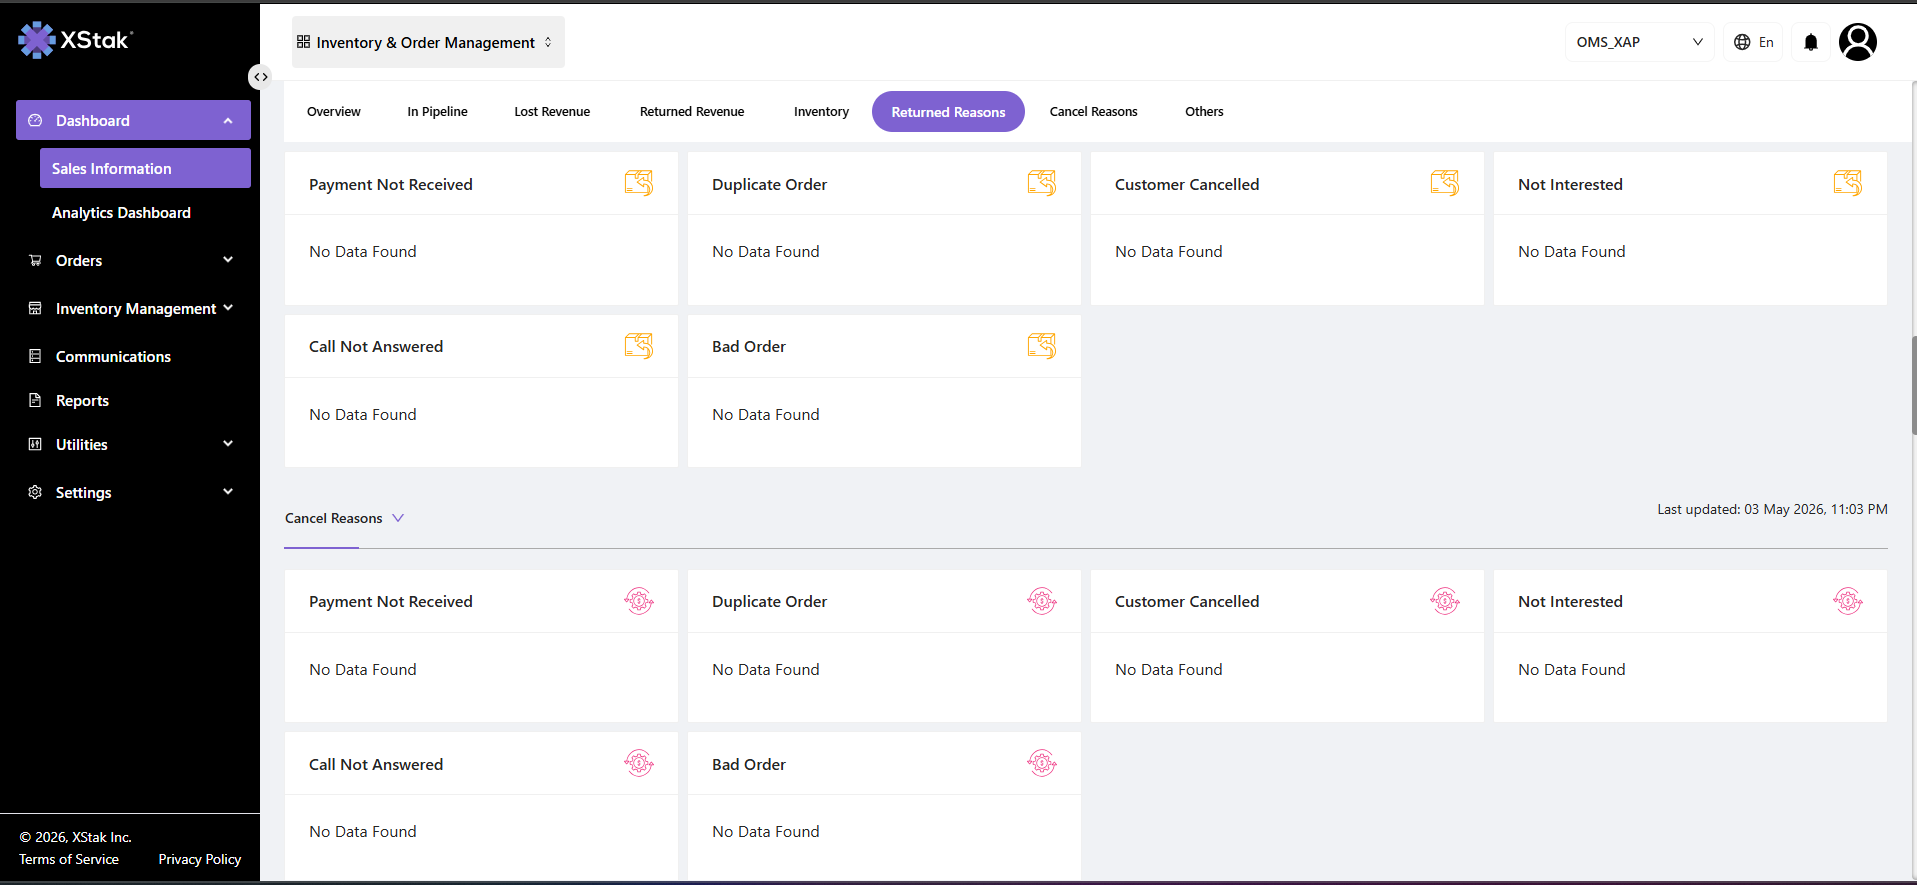1917x885 pixels.
Task: Open the Privacy Policy link
Action: [x=200, y=859]
